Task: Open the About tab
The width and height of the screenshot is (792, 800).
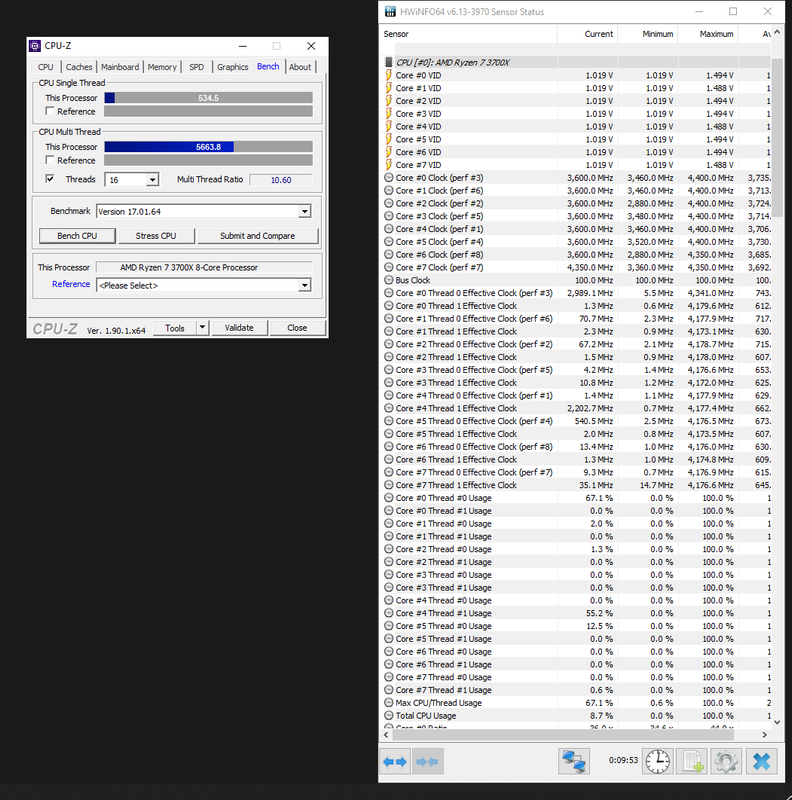Action: (300, 67)
